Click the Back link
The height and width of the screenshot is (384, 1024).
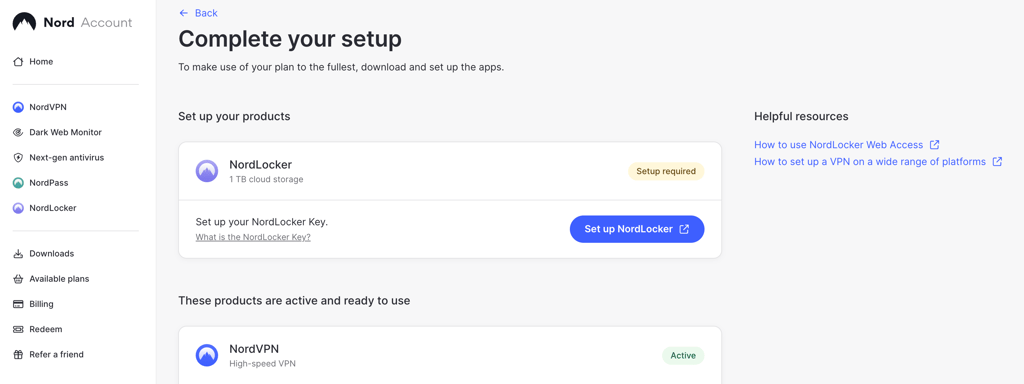coord(206,13)
